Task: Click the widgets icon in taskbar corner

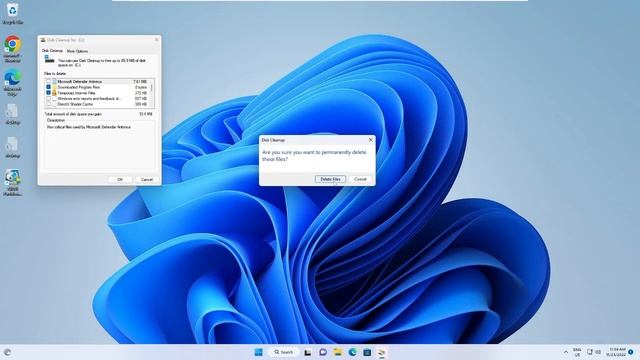Action: (7, 352)
